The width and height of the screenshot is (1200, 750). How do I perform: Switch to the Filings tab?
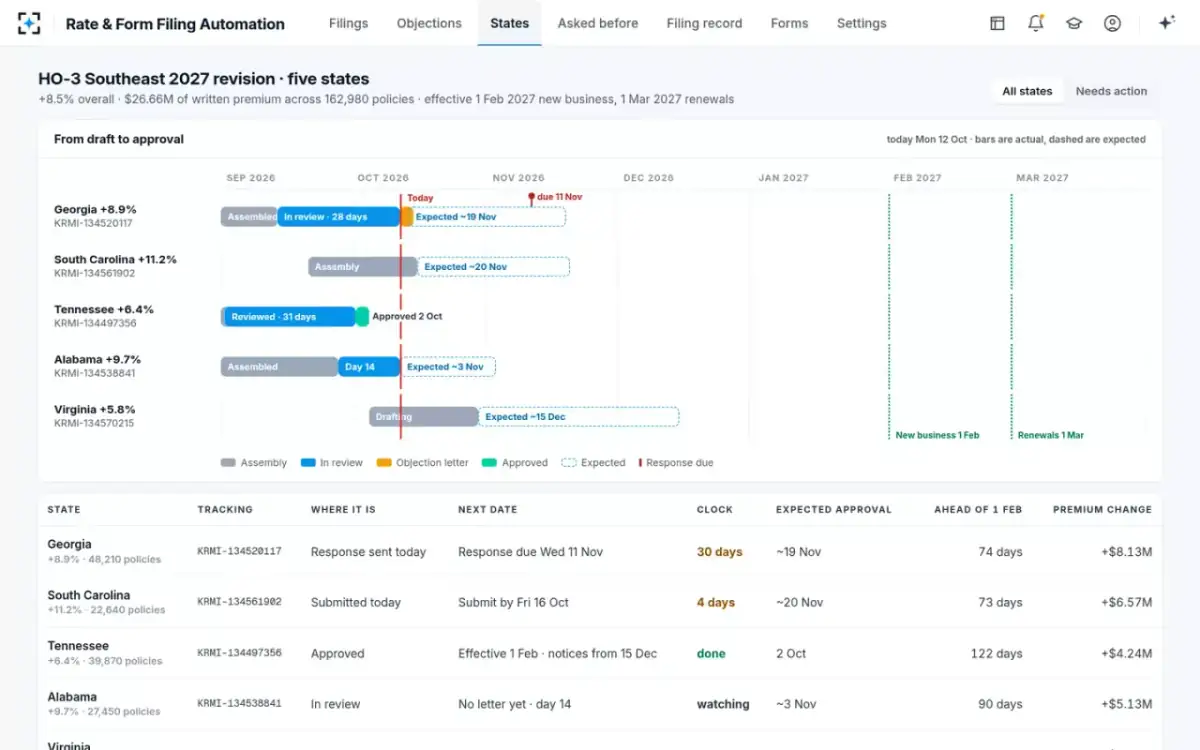point(348,23)
